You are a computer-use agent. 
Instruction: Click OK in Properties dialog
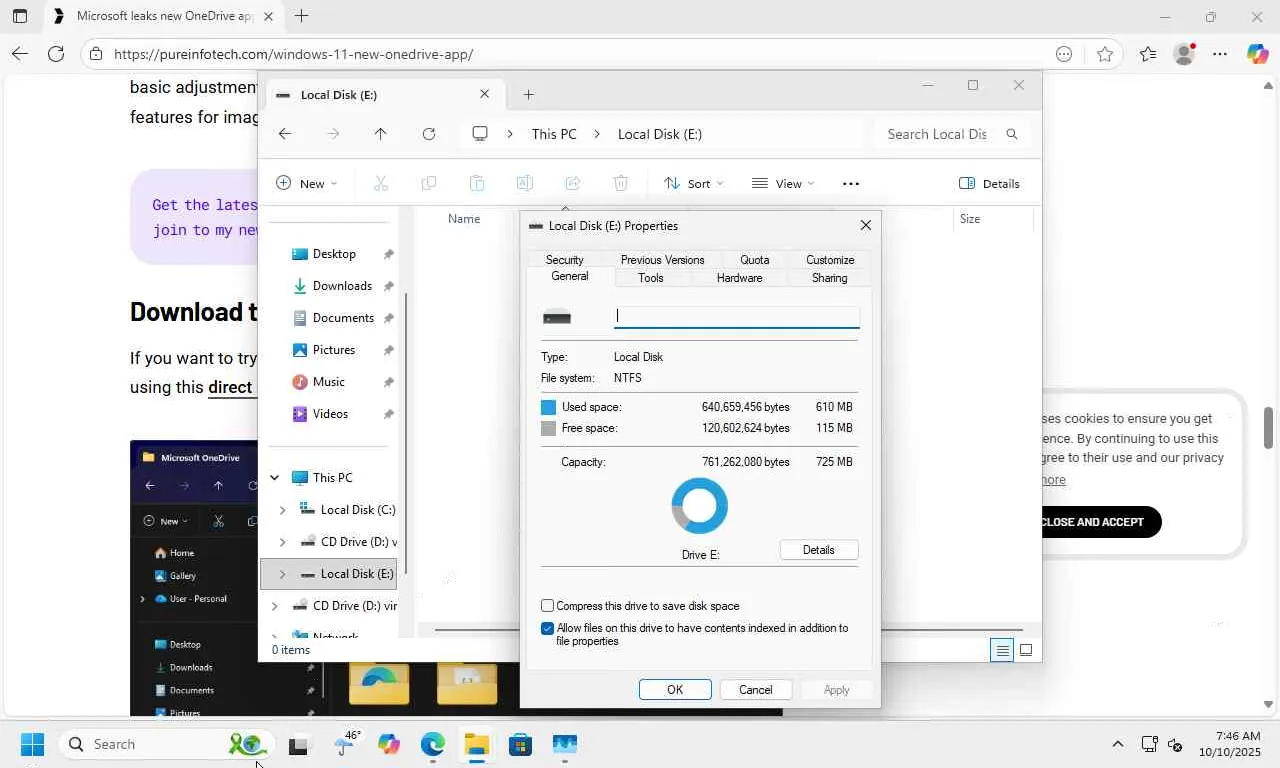[675, 690]
